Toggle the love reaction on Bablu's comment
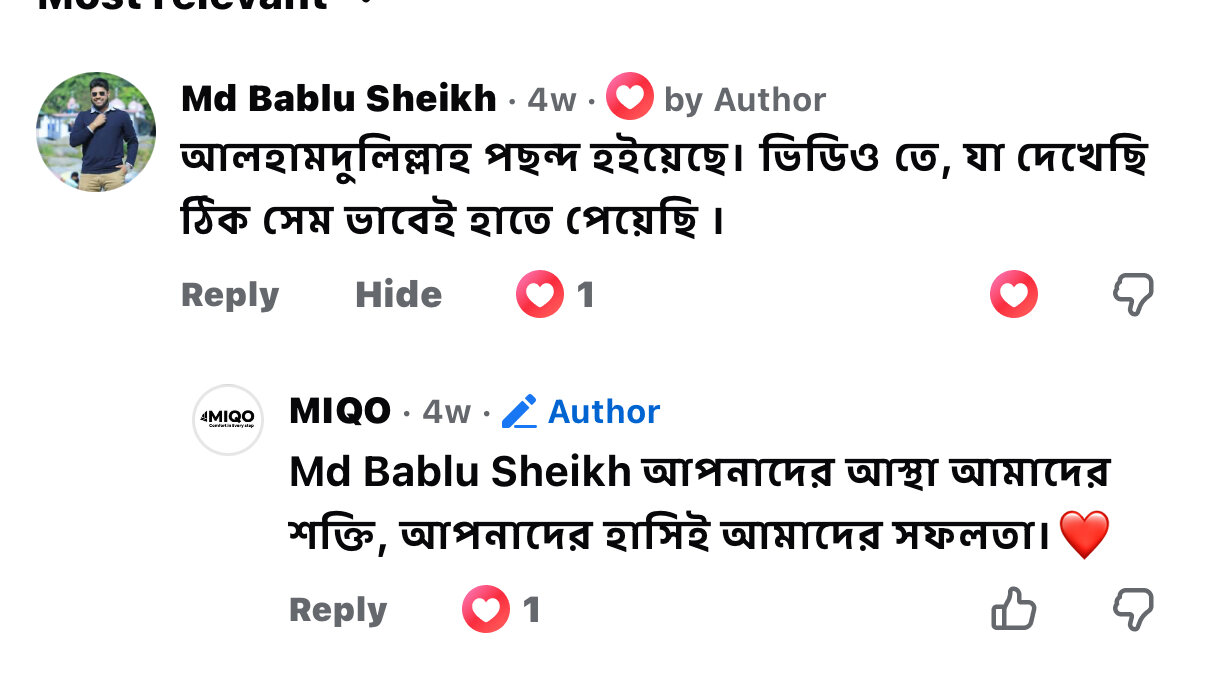The width and height of the screenshot is (1206, 688). pos(1013,295)
